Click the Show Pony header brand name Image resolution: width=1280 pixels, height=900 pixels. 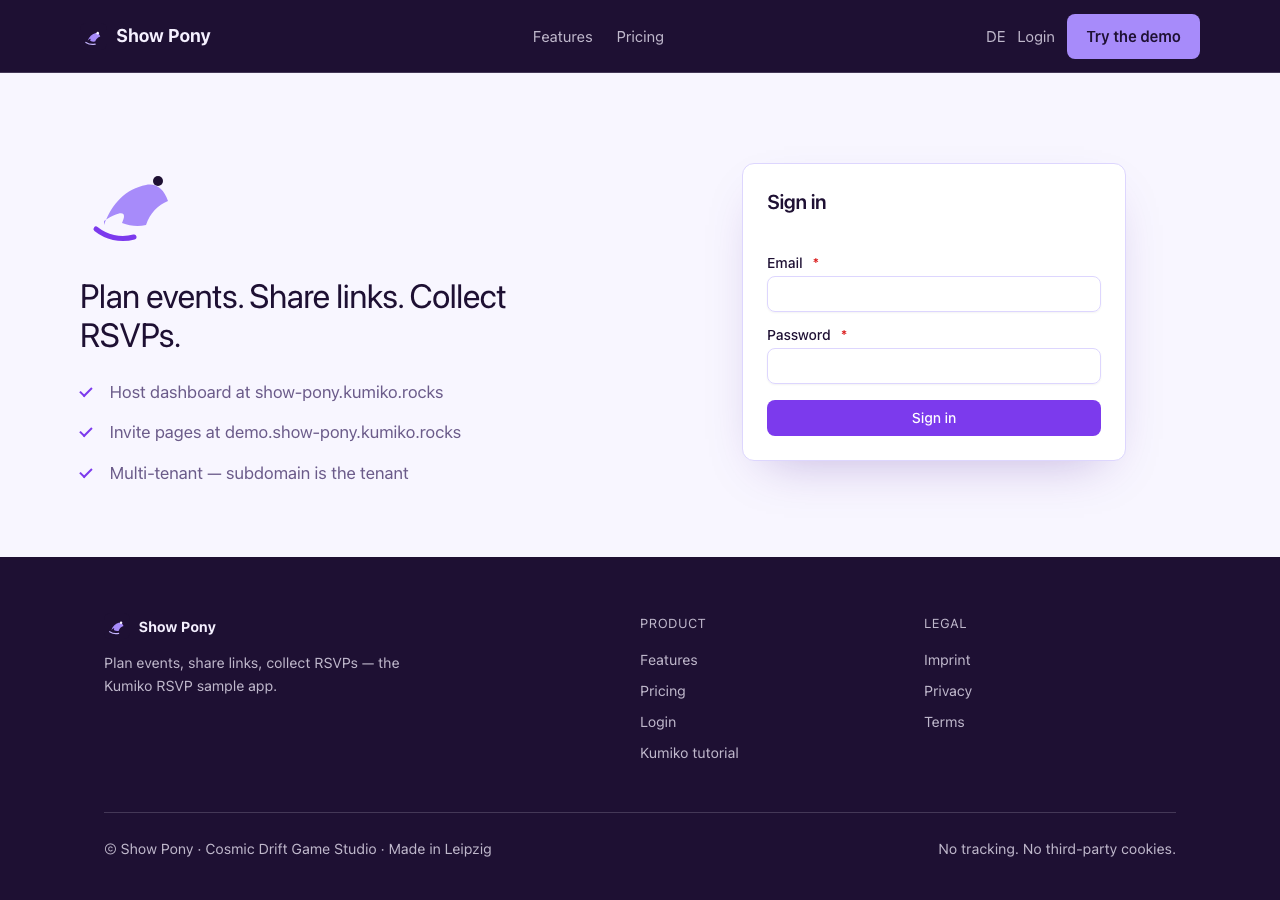[163, 36]
